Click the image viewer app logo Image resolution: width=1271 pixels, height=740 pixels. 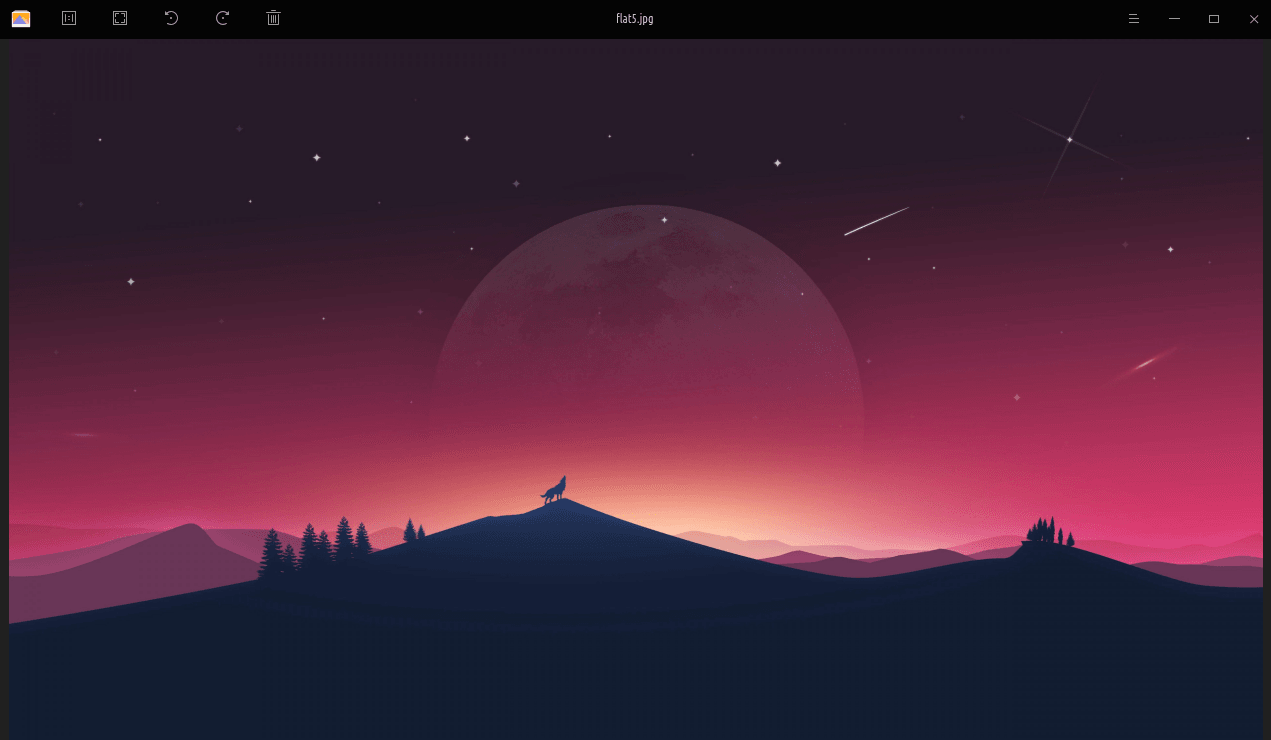[x=21, y=18]
